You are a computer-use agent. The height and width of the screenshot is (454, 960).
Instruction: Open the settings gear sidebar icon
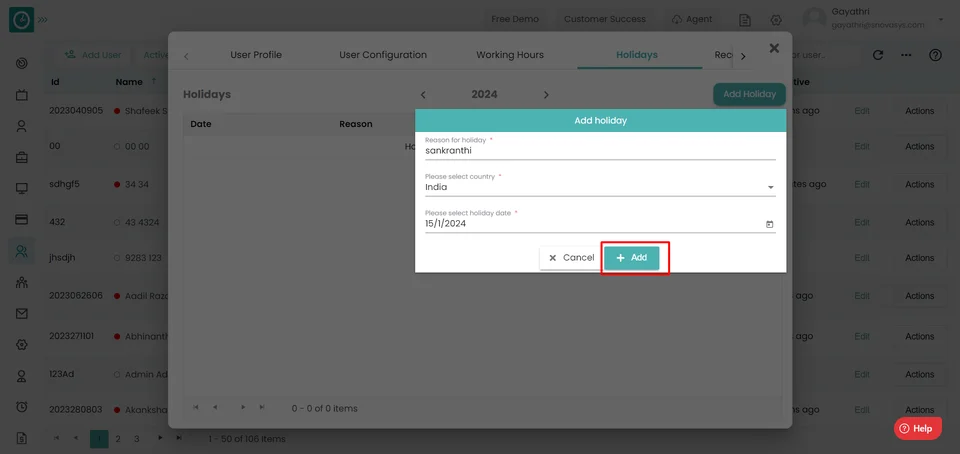[22, 344]
